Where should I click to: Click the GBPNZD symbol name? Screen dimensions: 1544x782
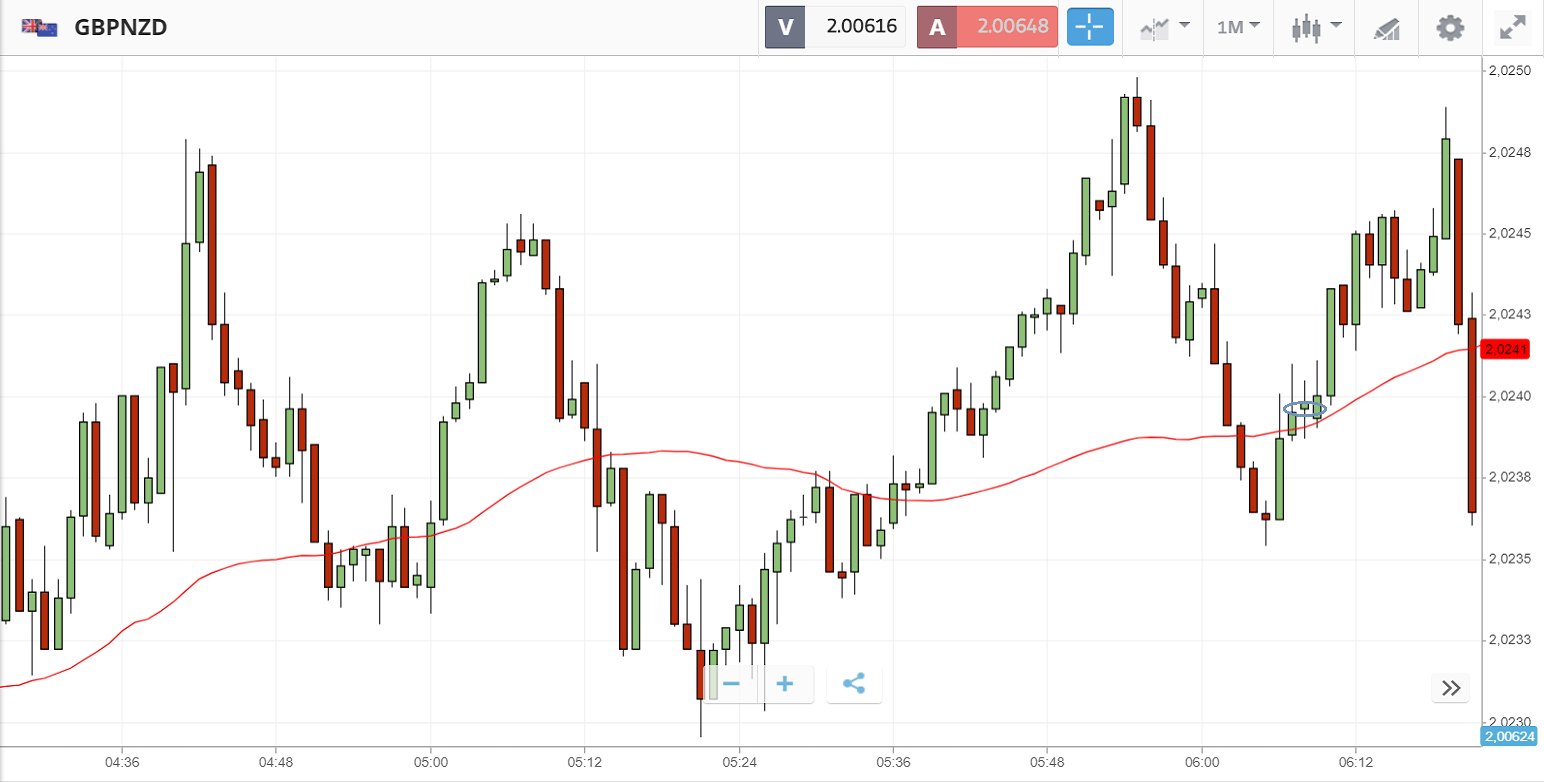coord(120,27)
